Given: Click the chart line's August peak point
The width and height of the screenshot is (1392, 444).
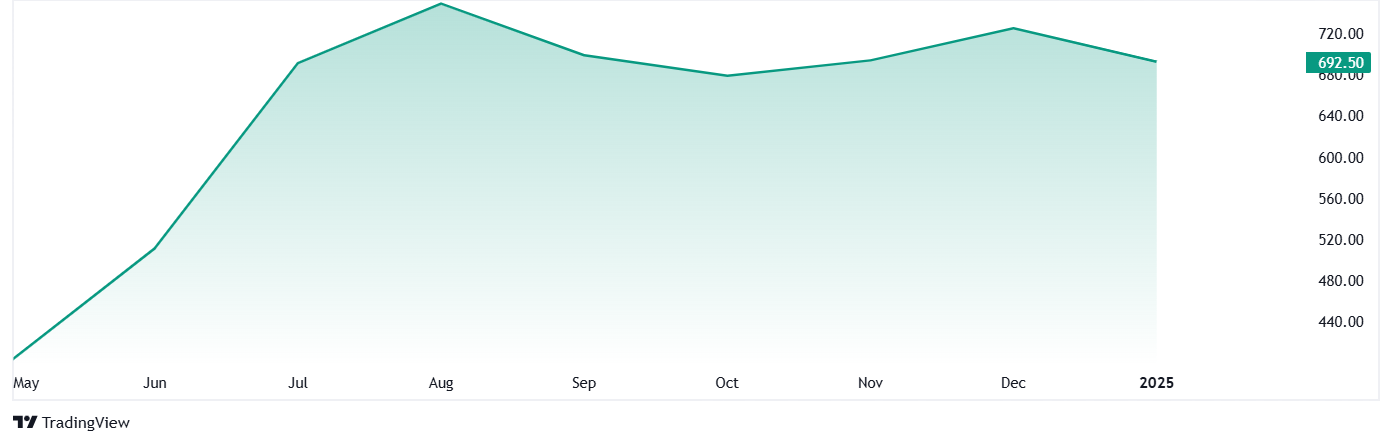Looking at the screenshot, I should (x=441, y=4).
